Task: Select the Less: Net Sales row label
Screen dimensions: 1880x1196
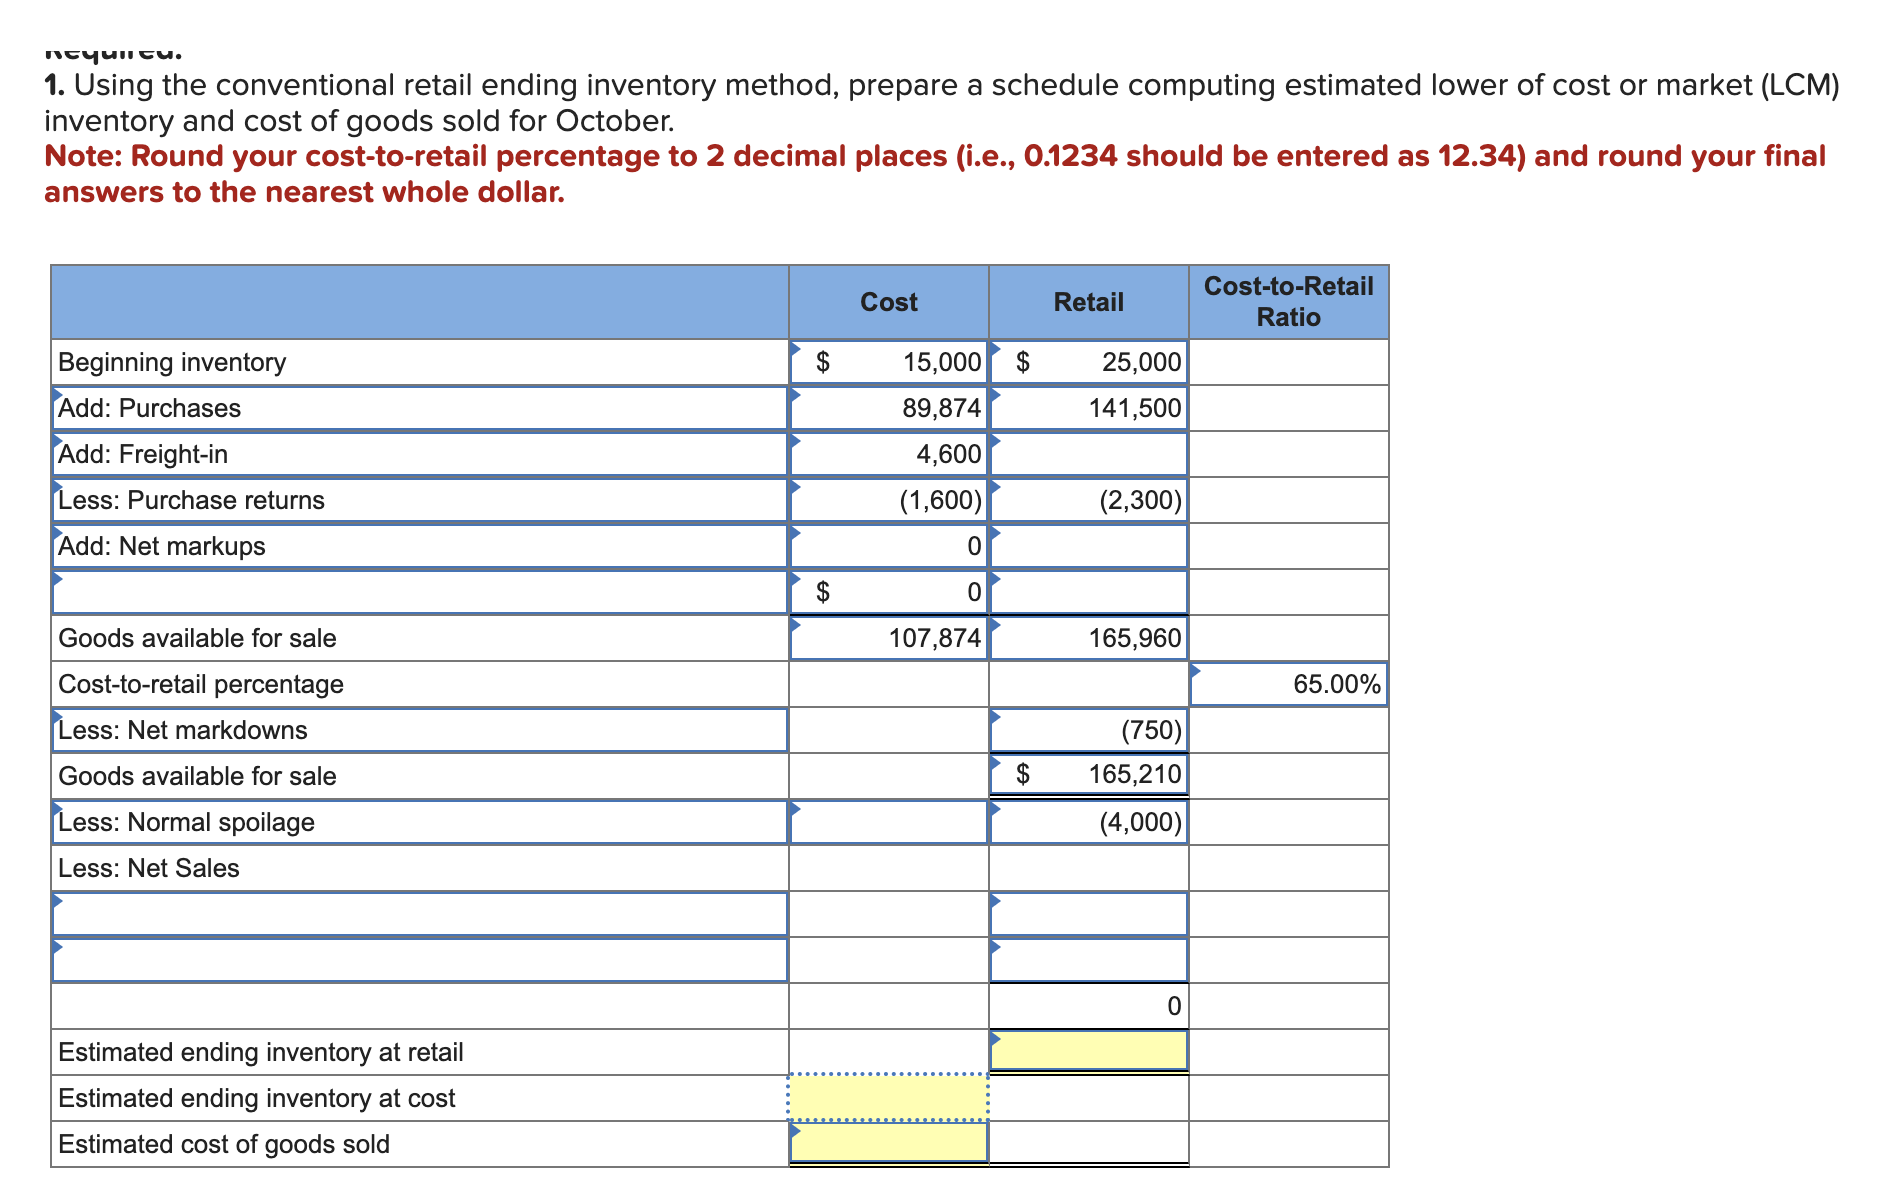Action: 148,868
